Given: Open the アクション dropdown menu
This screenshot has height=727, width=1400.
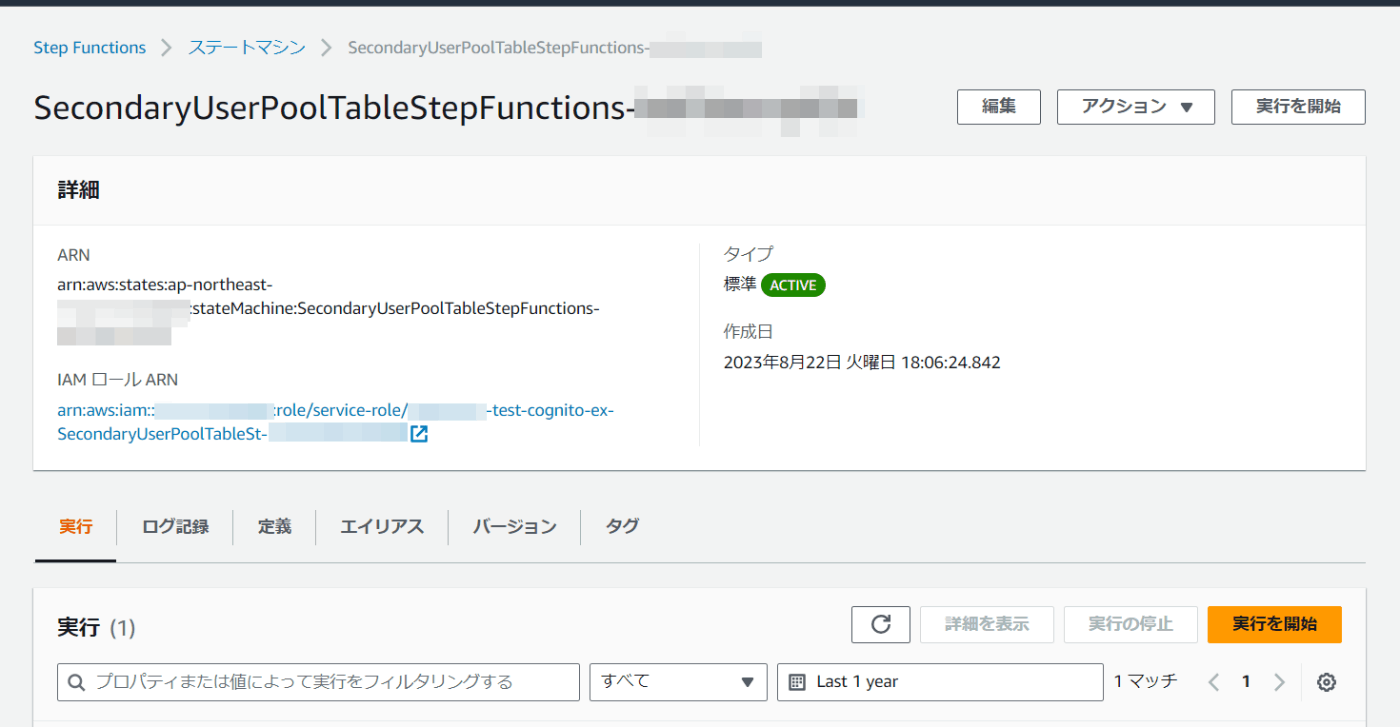Looking at the screenshot, I should (x=1136, y=107).
